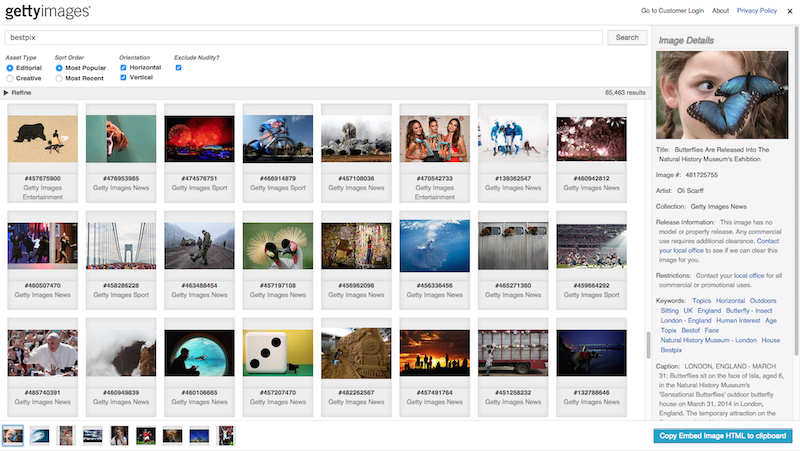Select the Creative asset type radio

tap(10, 78)
